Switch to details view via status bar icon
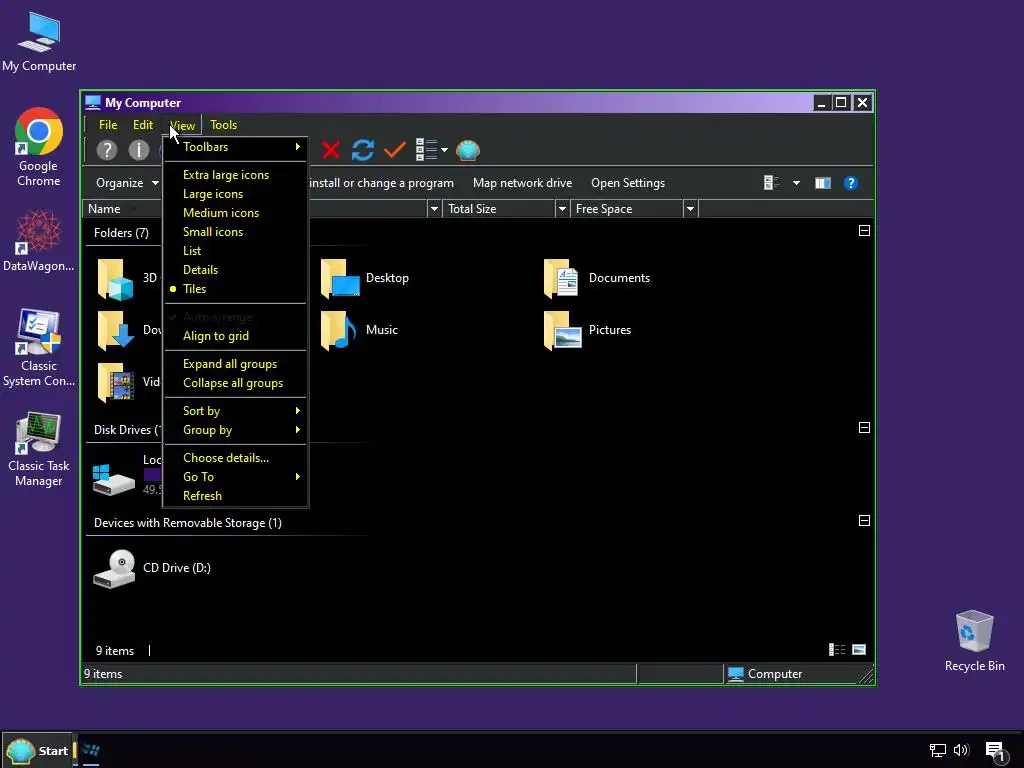This screenshot has height=768, width=1024. (837, 650)
